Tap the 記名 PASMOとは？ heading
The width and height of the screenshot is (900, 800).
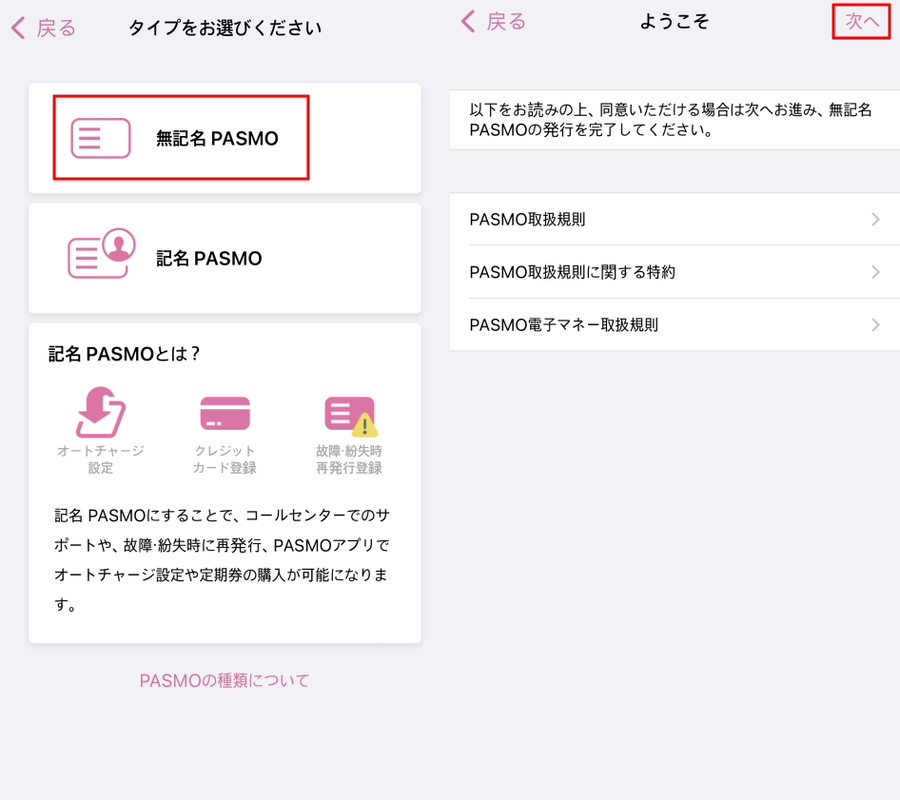124,354
